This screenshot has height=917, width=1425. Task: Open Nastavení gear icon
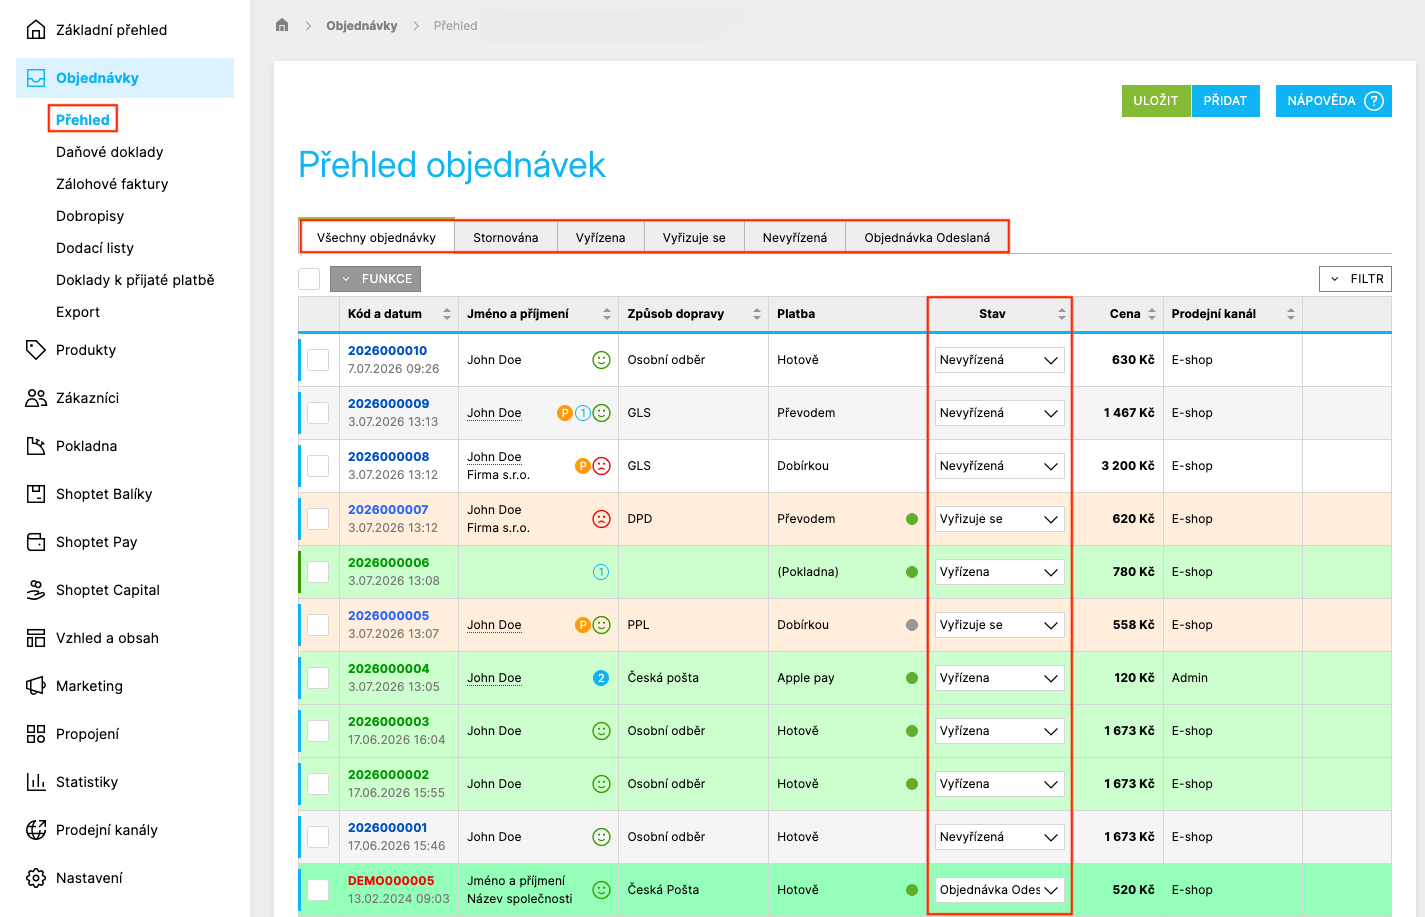[x=36, y=878]
